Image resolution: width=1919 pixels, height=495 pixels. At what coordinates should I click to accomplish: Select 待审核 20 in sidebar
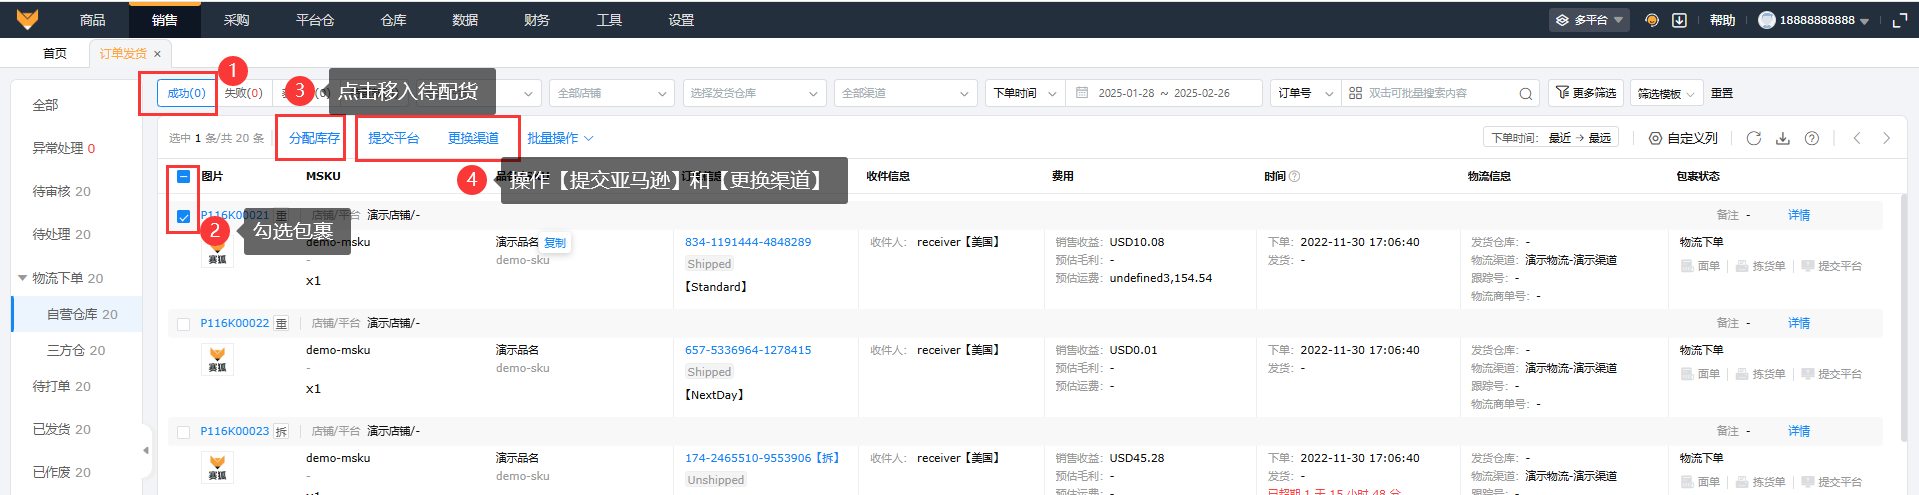(62, 191)
